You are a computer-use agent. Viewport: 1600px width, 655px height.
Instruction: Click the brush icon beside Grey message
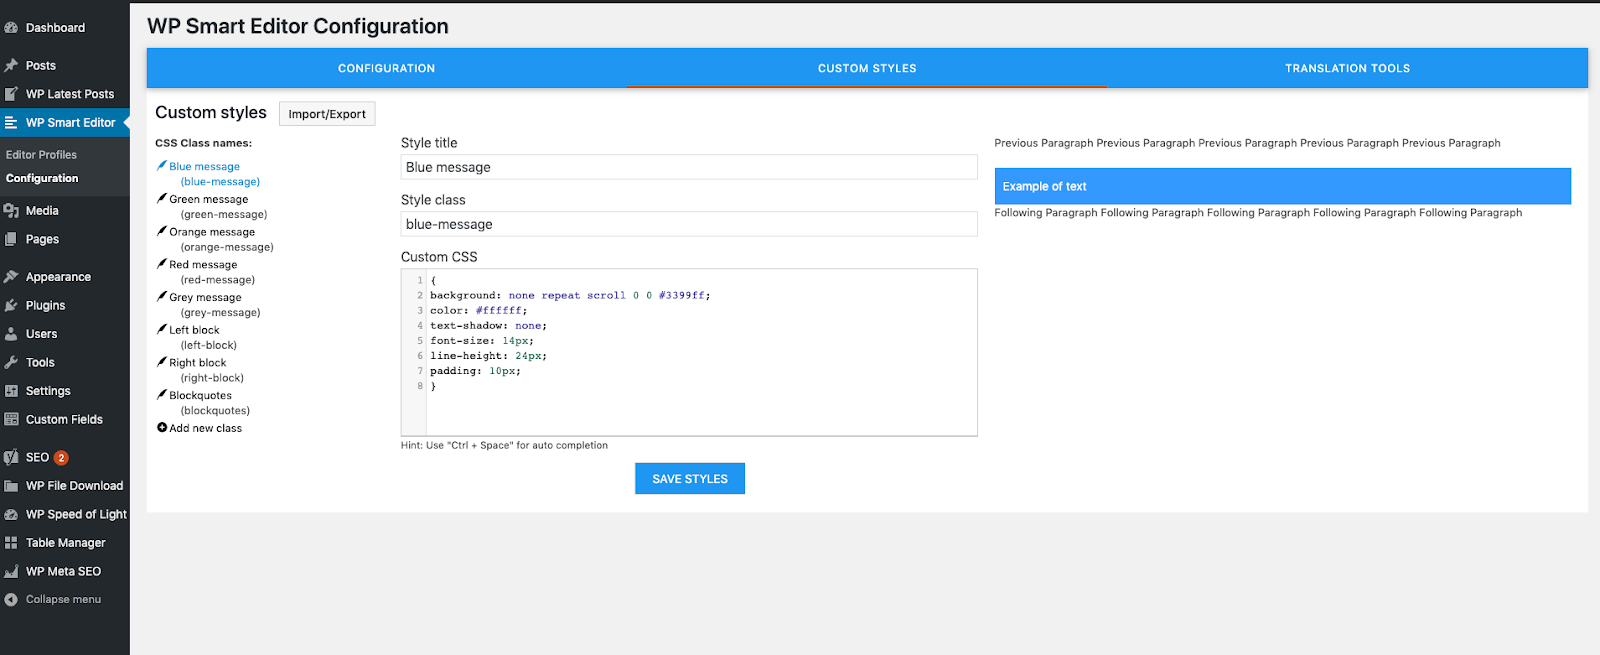[x=162, y=296]
